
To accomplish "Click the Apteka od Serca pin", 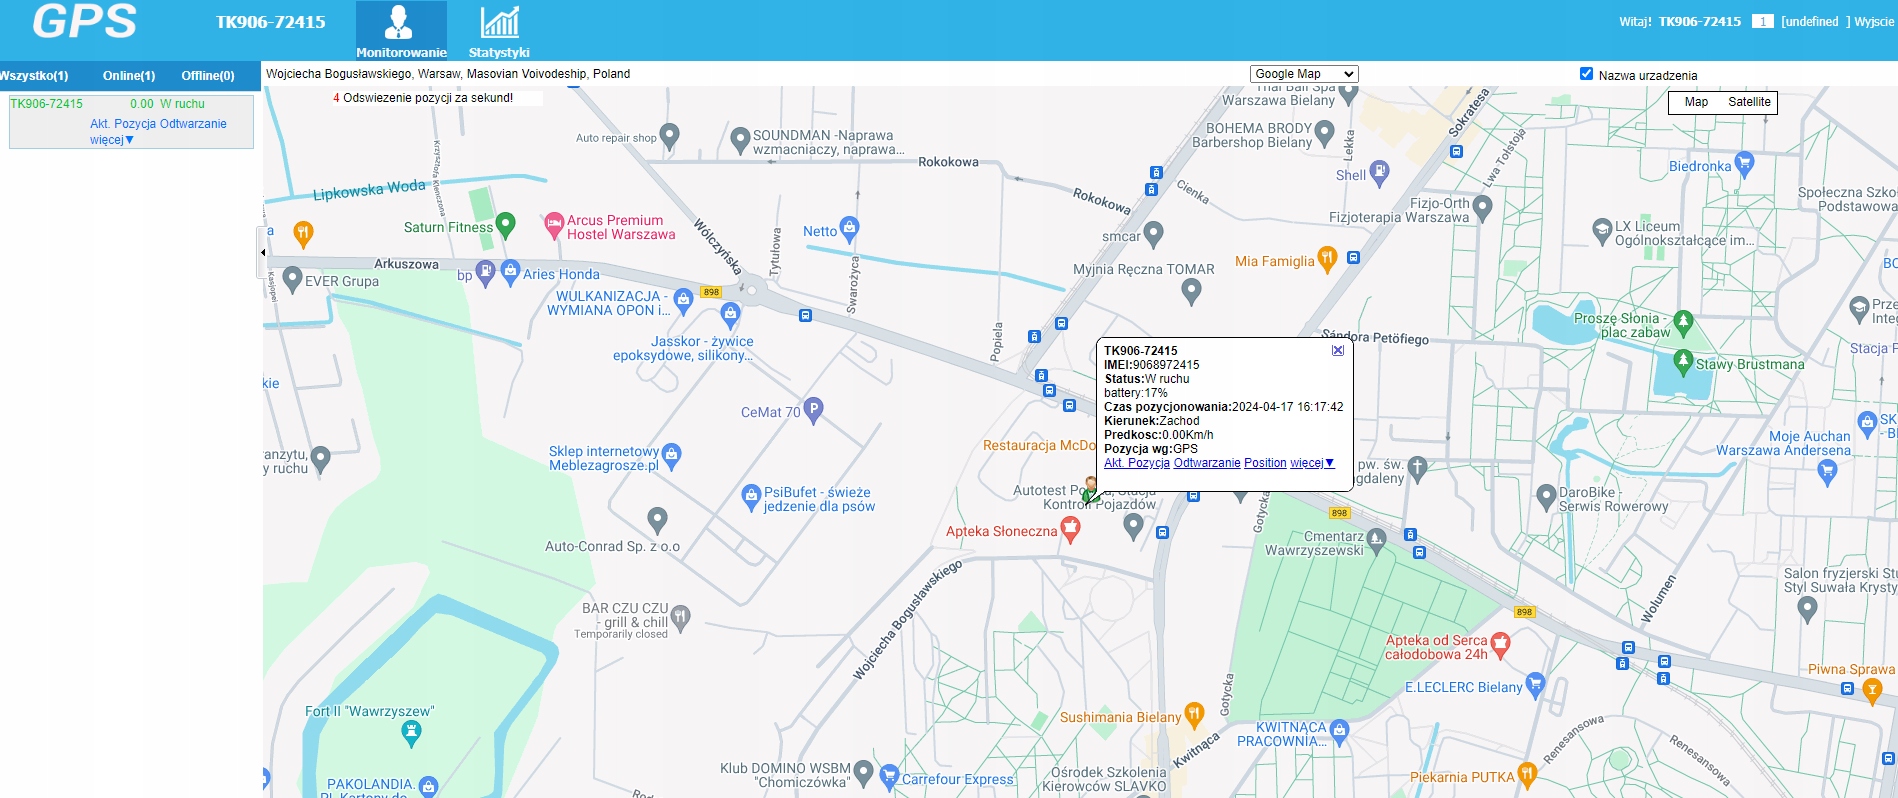I will point(1500,645).
